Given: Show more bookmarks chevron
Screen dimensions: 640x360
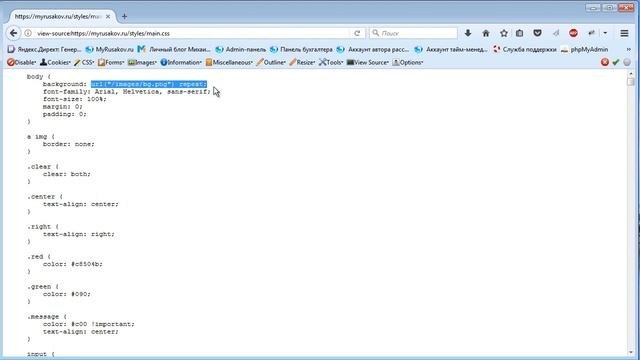Looking at the screenshot, I should coord(629,49).
